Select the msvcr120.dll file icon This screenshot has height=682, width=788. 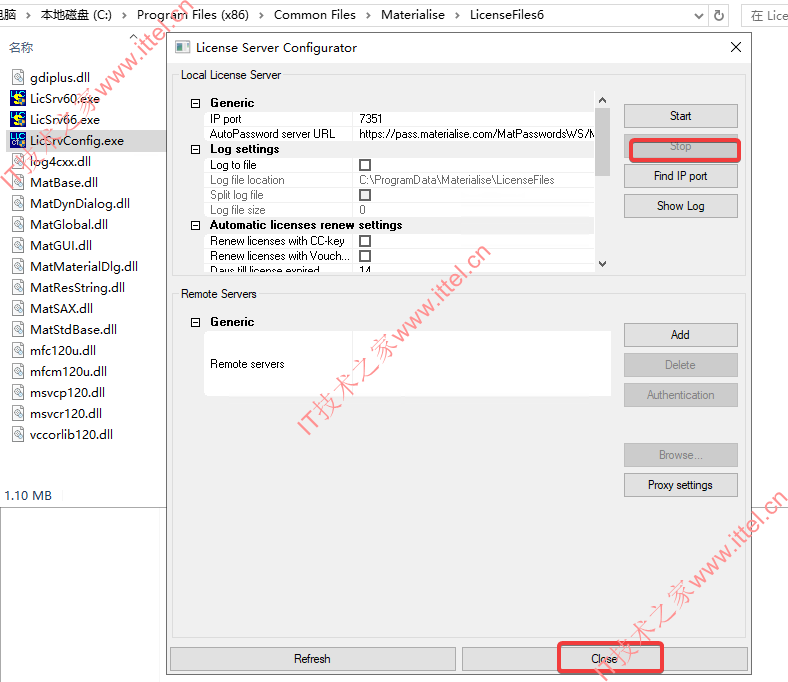(18, 414)
